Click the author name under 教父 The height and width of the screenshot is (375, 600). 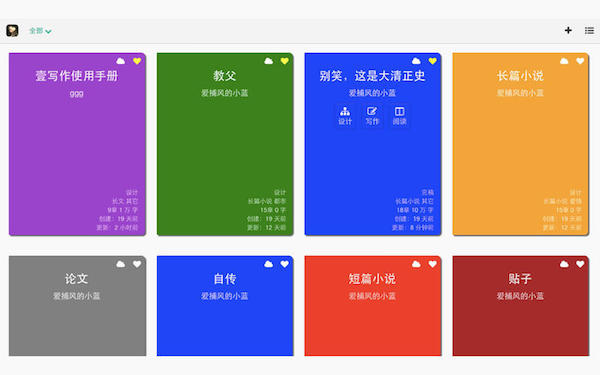pos(225,93)
